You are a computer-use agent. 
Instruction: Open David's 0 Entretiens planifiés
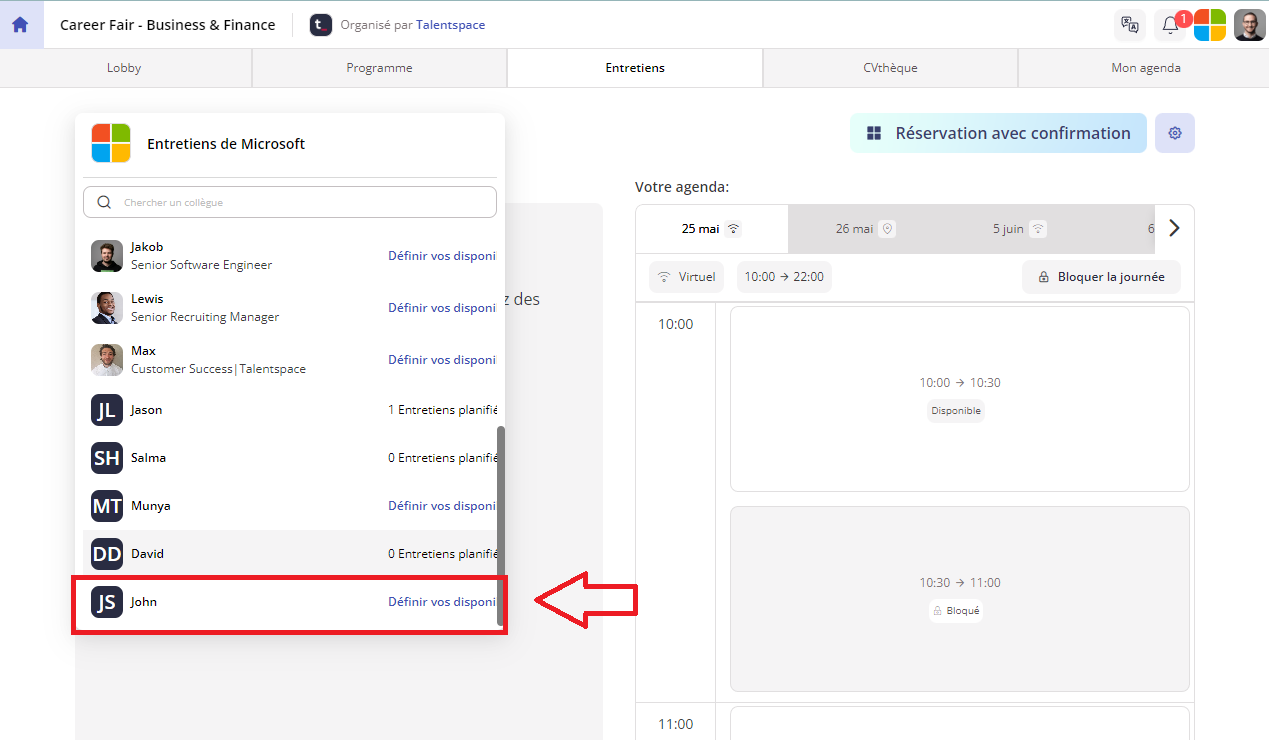442,554
